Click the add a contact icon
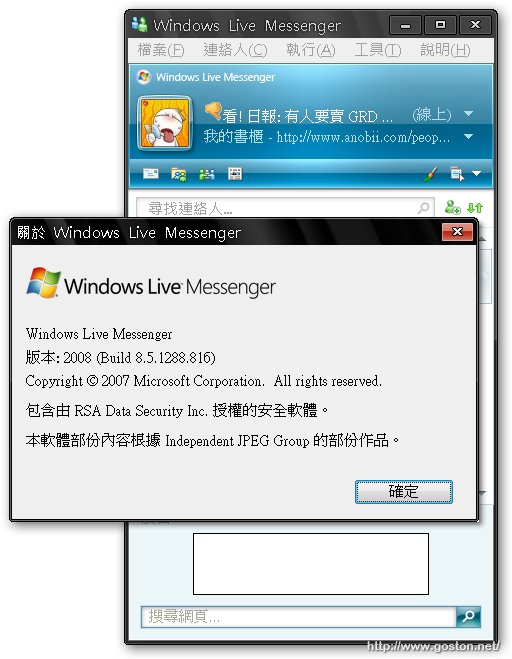Image resolution: width=512 pixels, height=659 pixels. 452,207
